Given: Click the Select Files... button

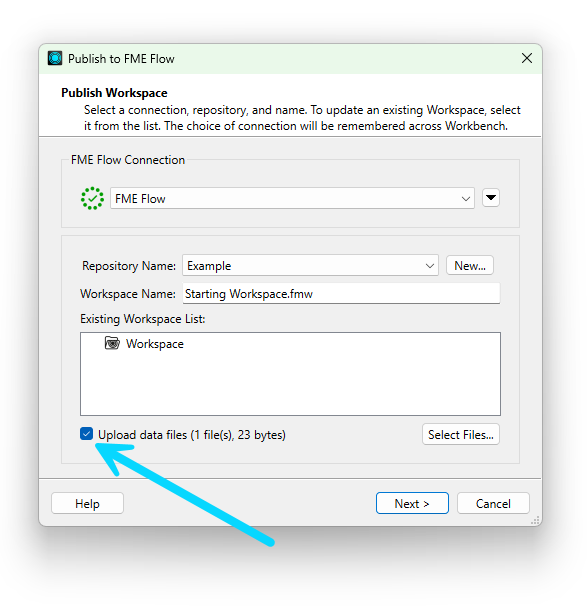Looking at the screenshot, I should click(x=461, y=434).
